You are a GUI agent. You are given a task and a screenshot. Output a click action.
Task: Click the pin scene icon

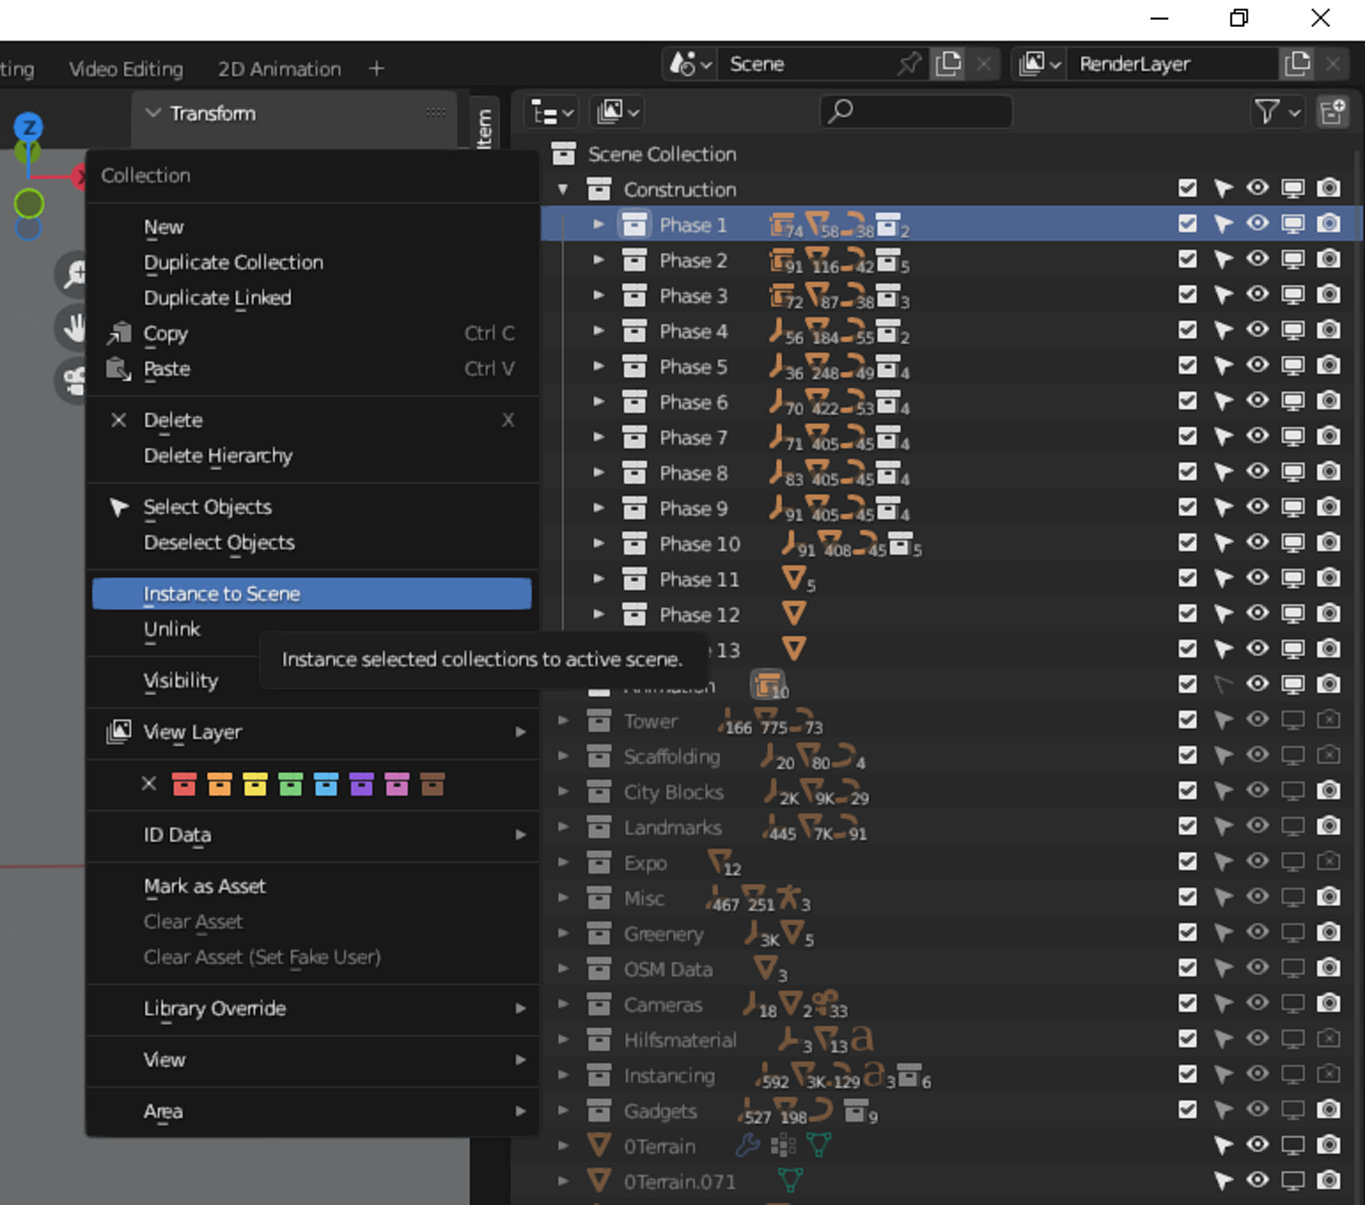click(x=909, y=64)
